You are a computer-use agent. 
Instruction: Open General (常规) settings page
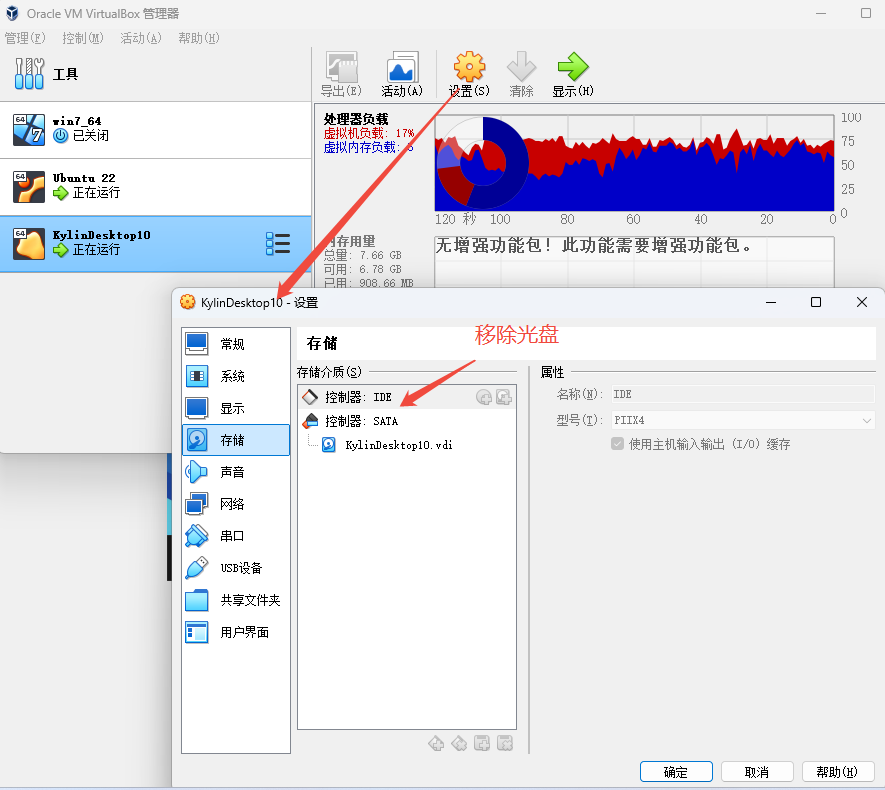(236, 344)
